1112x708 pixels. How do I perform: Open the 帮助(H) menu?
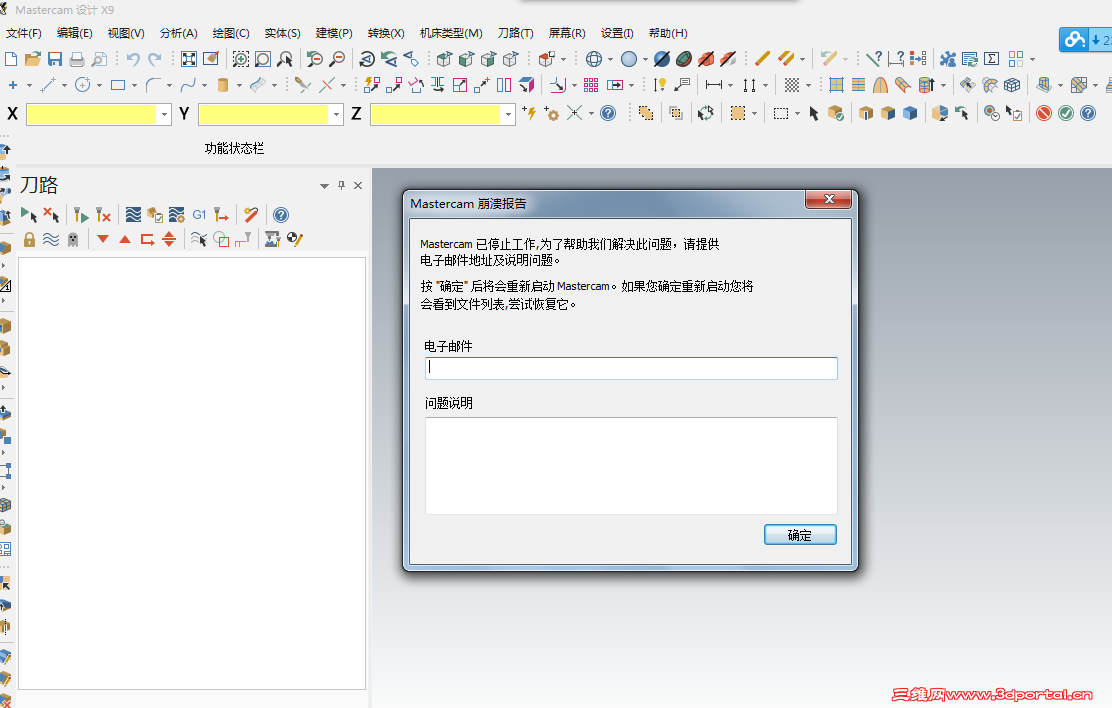click(x=668, y=33)
